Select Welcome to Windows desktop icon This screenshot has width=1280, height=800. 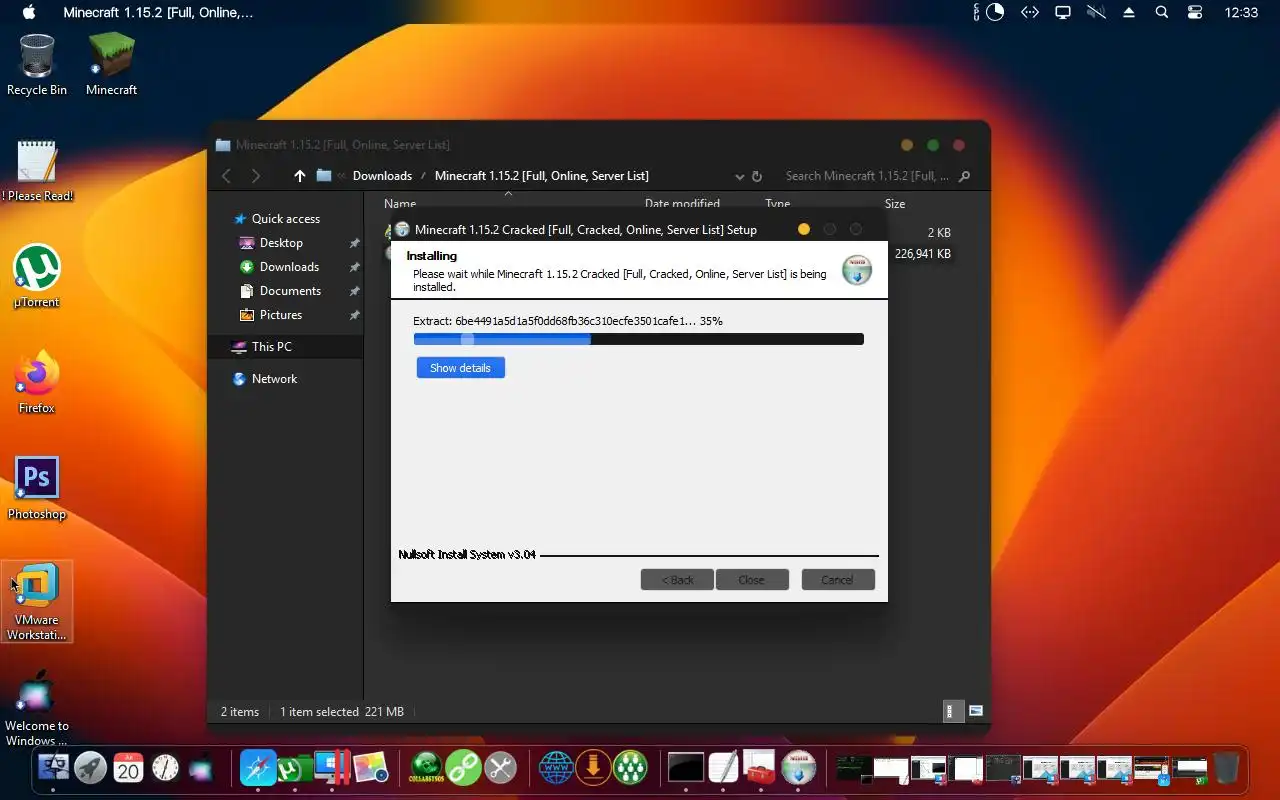37,709
